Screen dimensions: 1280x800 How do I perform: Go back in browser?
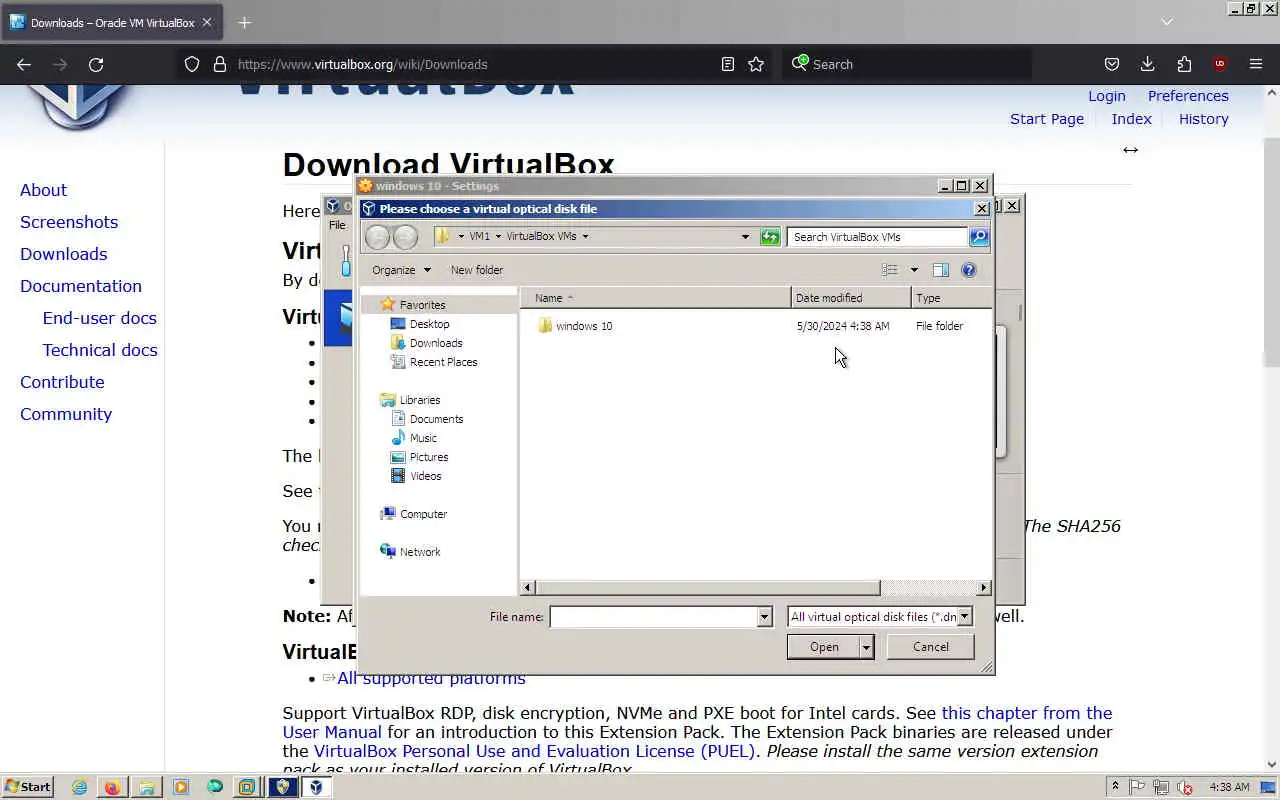(24, 64)
